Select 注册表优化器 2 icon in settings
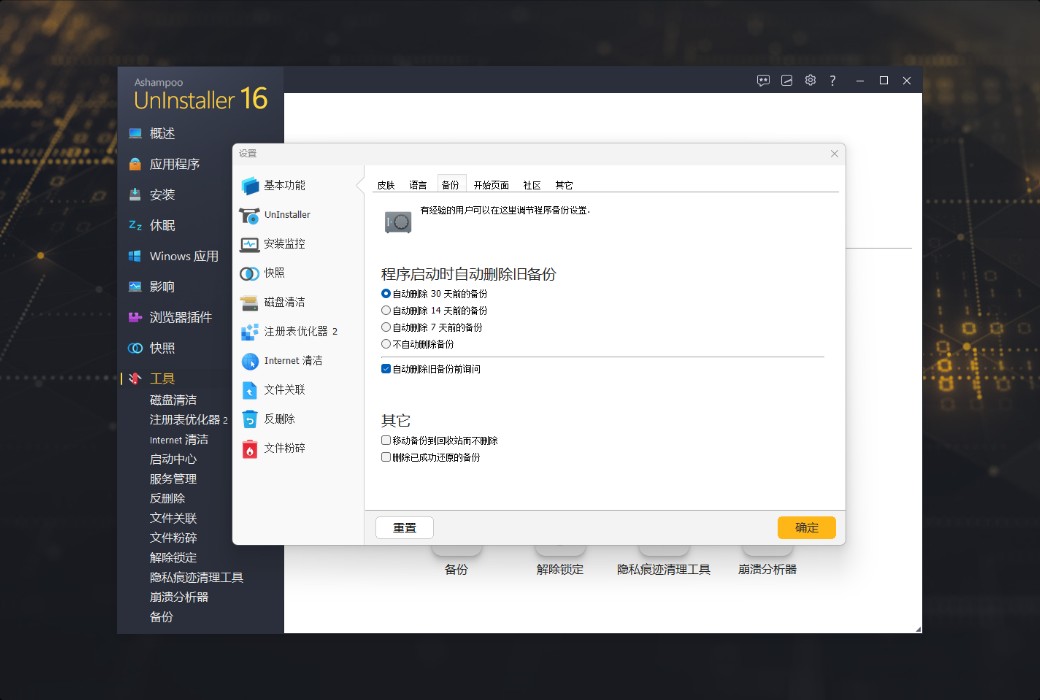 pyautogui.click(x=250, y=332)
